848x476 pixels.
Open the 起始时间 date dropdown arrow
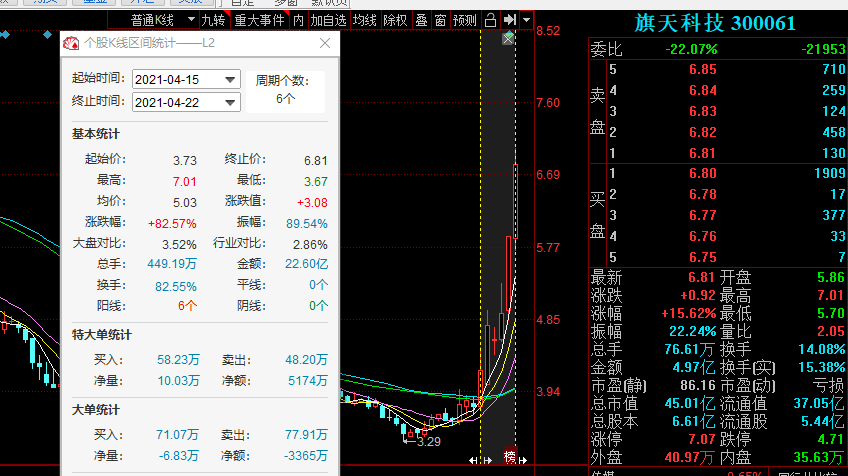230,80
